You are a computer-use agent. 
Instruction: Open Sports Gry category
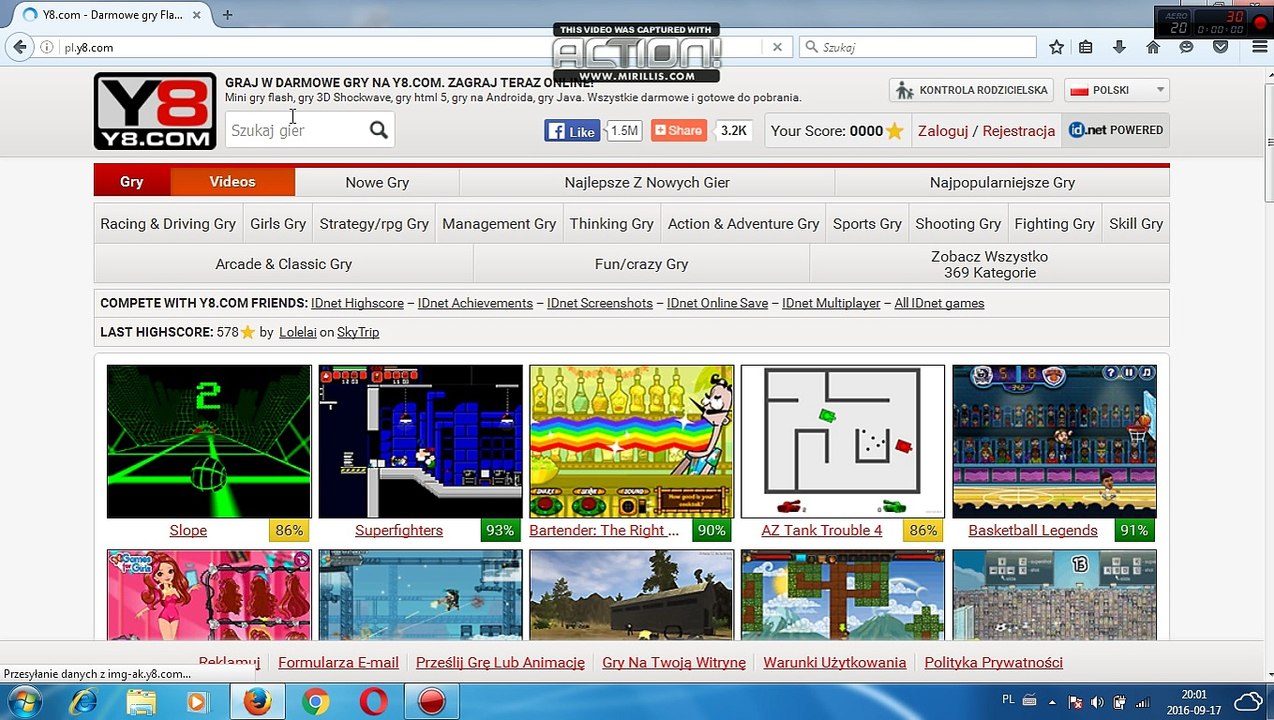(x=867, y=224)
